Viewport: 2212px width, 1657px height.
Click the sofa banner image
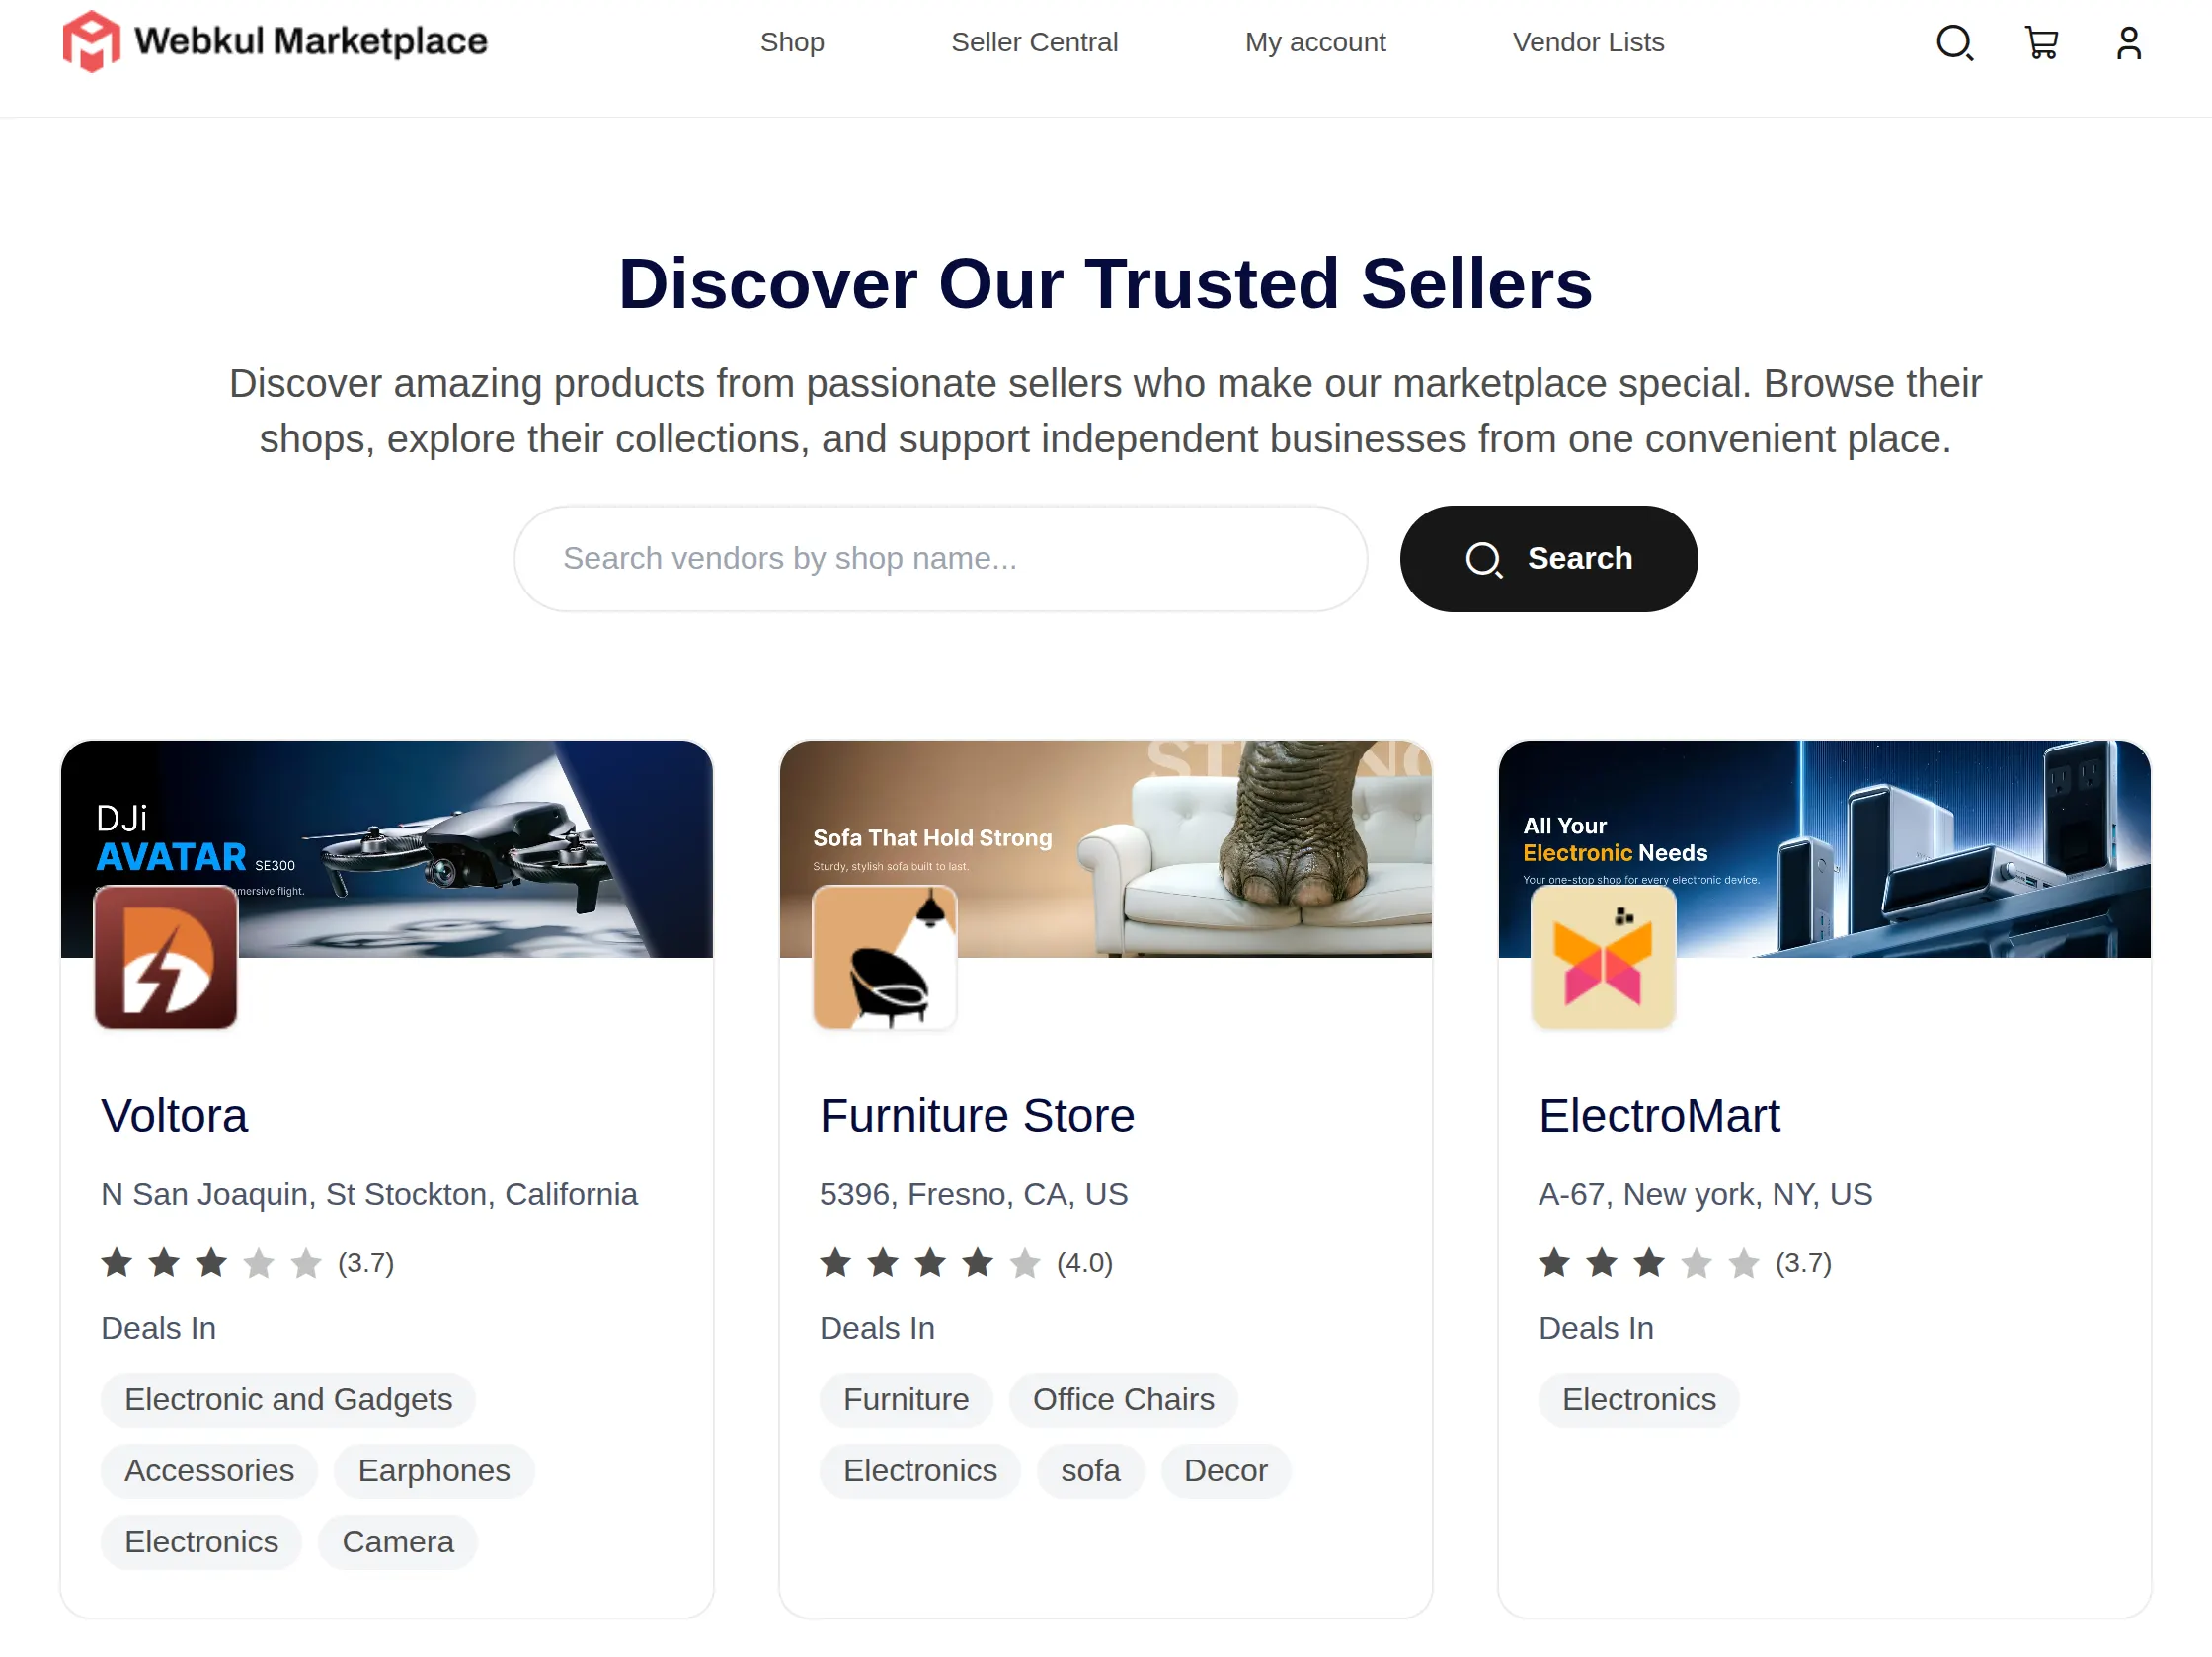(x=1105, y=849)
